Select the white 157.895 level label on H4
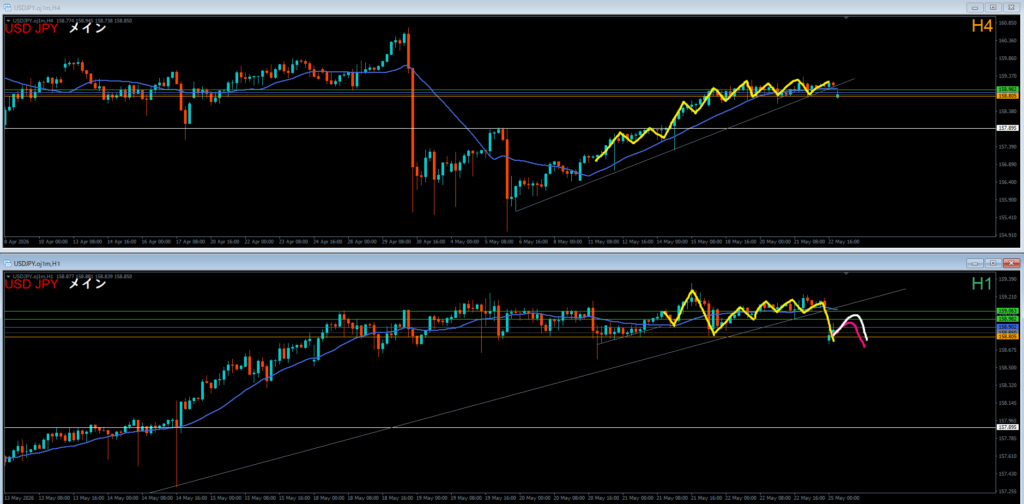Image resolution: width=1024 pixels, height=504 pixels. click(1007, 128)
